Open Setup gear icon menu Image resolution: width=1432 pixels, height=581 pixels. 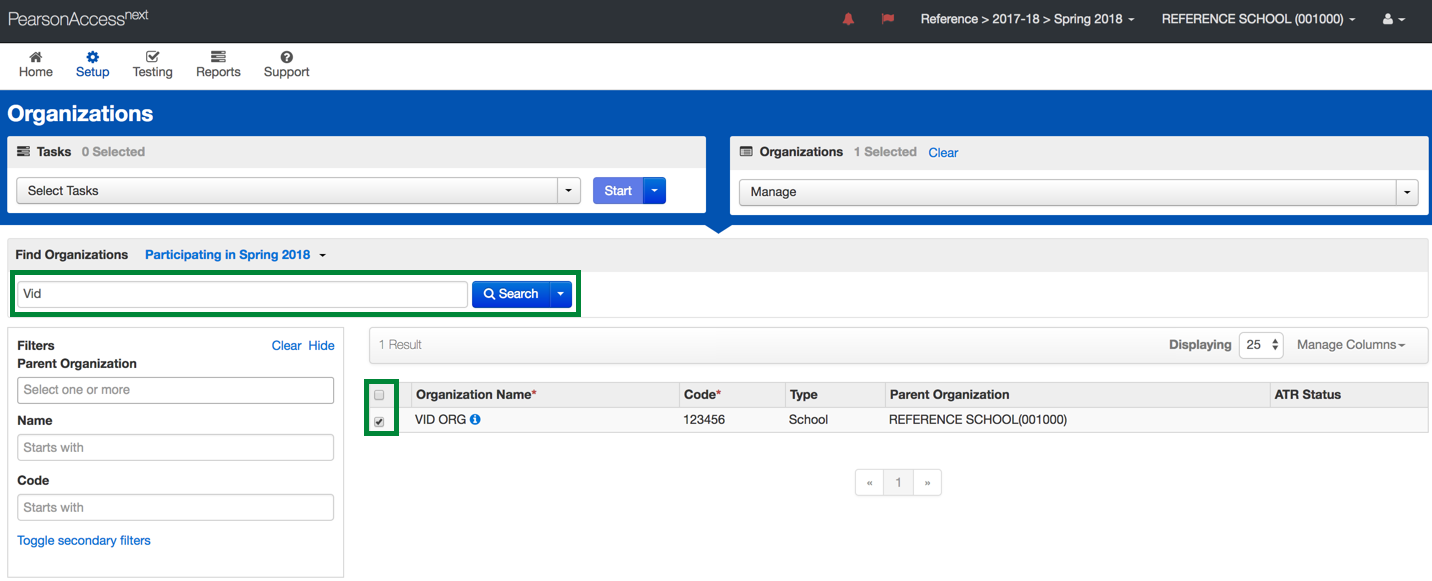[92, 65]
